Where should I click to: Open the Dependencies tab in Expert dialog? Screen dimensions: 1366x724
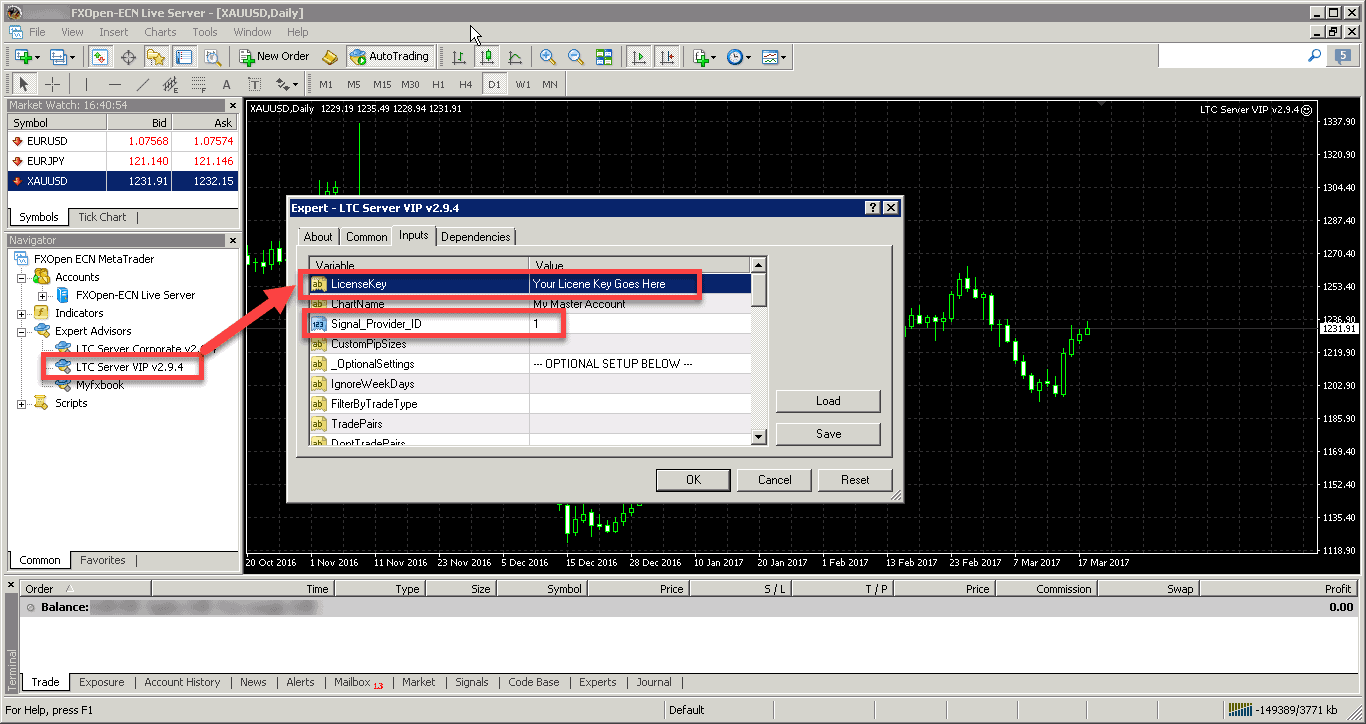[x=476, y=237]
